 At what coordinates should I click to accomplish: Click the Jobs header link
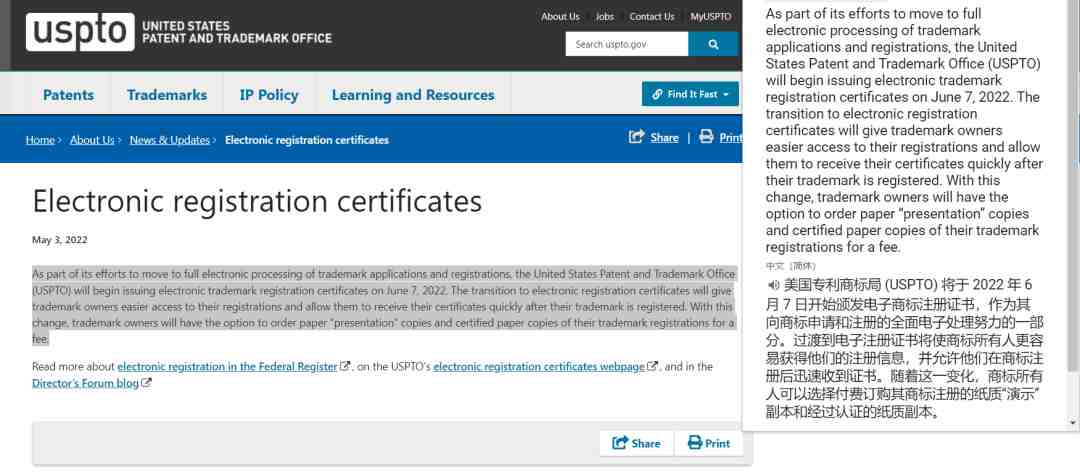[604, 17]
